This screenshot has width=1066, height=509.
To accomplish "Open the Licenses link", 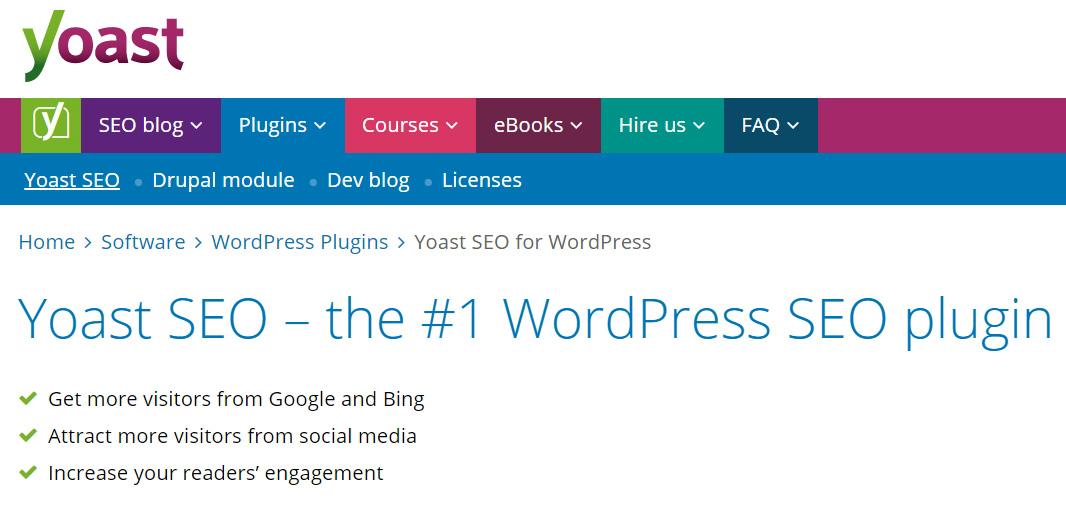I will click(482, 180).
